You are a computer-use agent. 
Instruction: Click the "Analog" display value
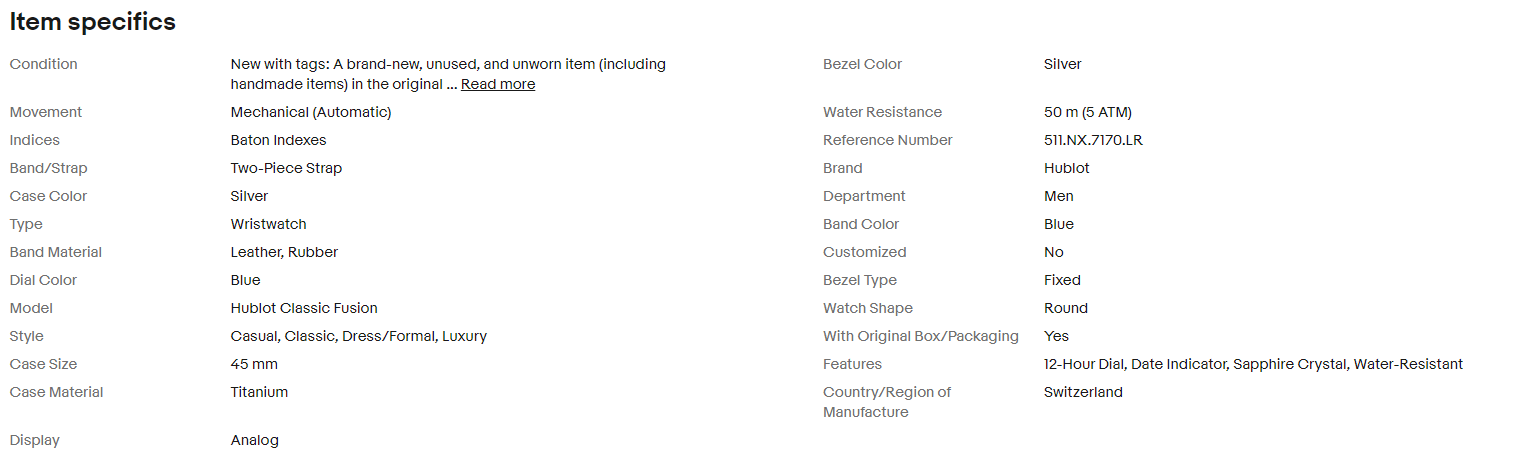tap(254, 440)
